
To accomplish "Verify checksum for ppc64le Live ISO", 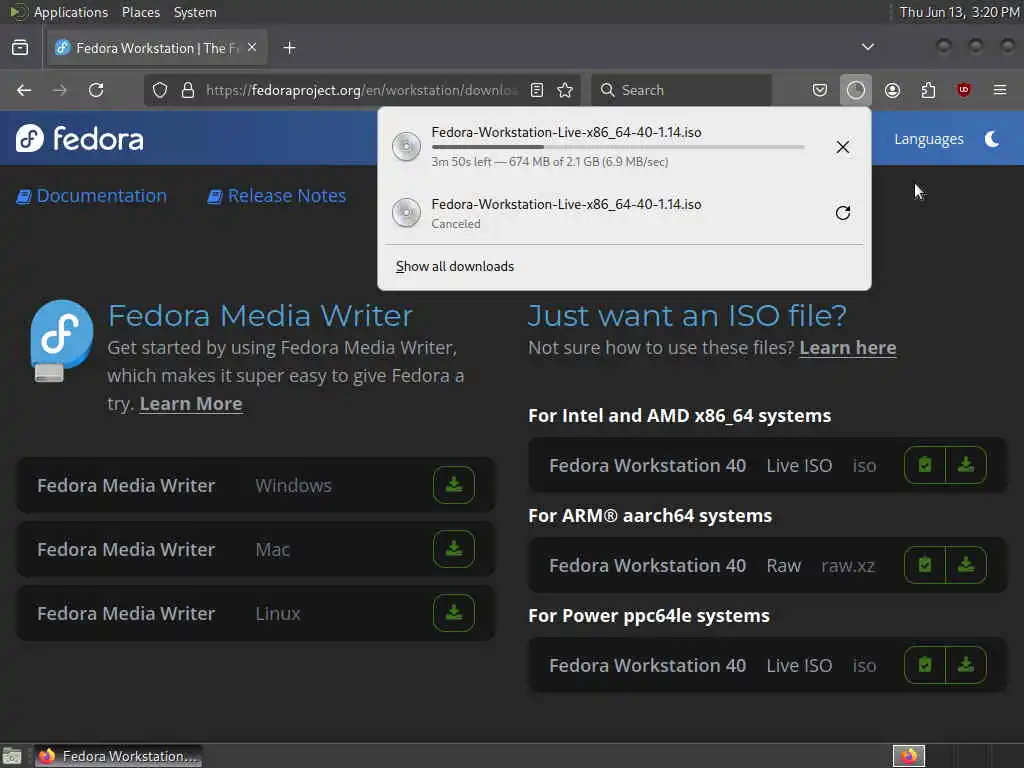I will tap(925, 664).
